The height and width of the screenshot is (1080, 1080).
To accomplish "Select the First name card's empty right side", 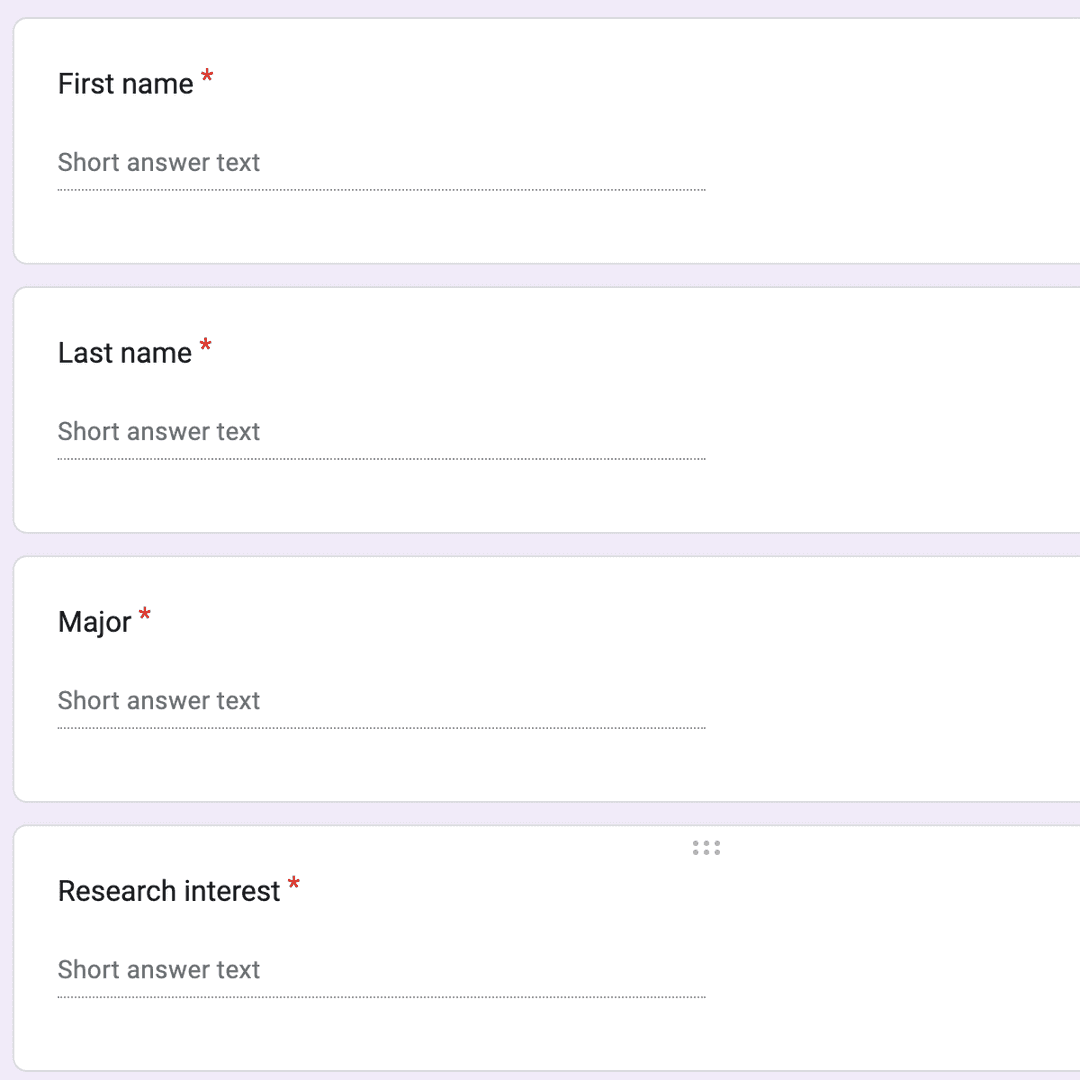I will (900, 140).
